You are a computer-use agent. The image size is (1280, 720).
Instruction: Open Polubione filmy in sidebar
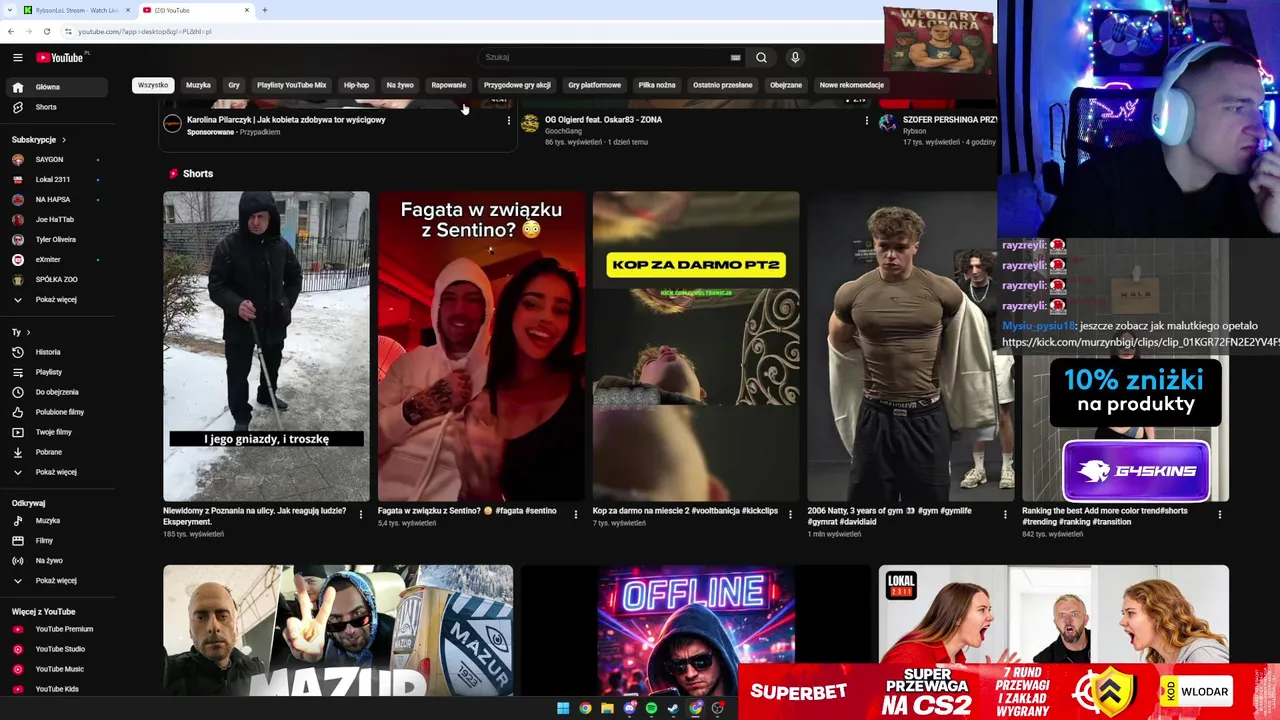pyautogui.click(x=55, y=412)
